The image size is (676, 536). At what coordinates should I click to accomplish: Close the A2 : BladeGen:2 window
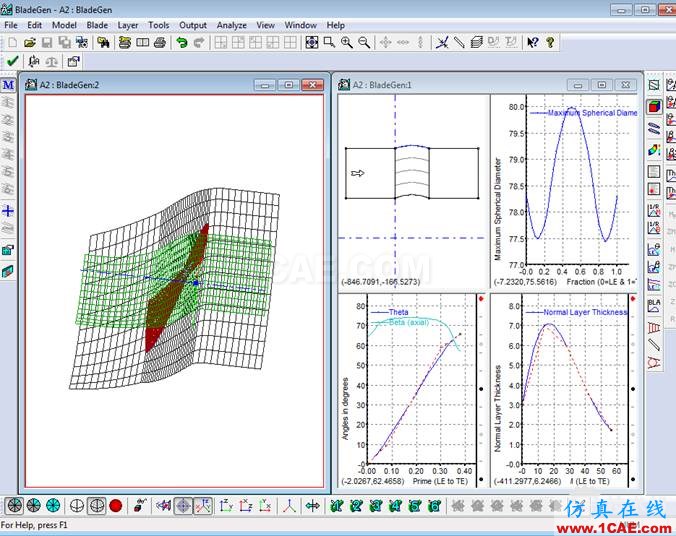coord(313,85)
